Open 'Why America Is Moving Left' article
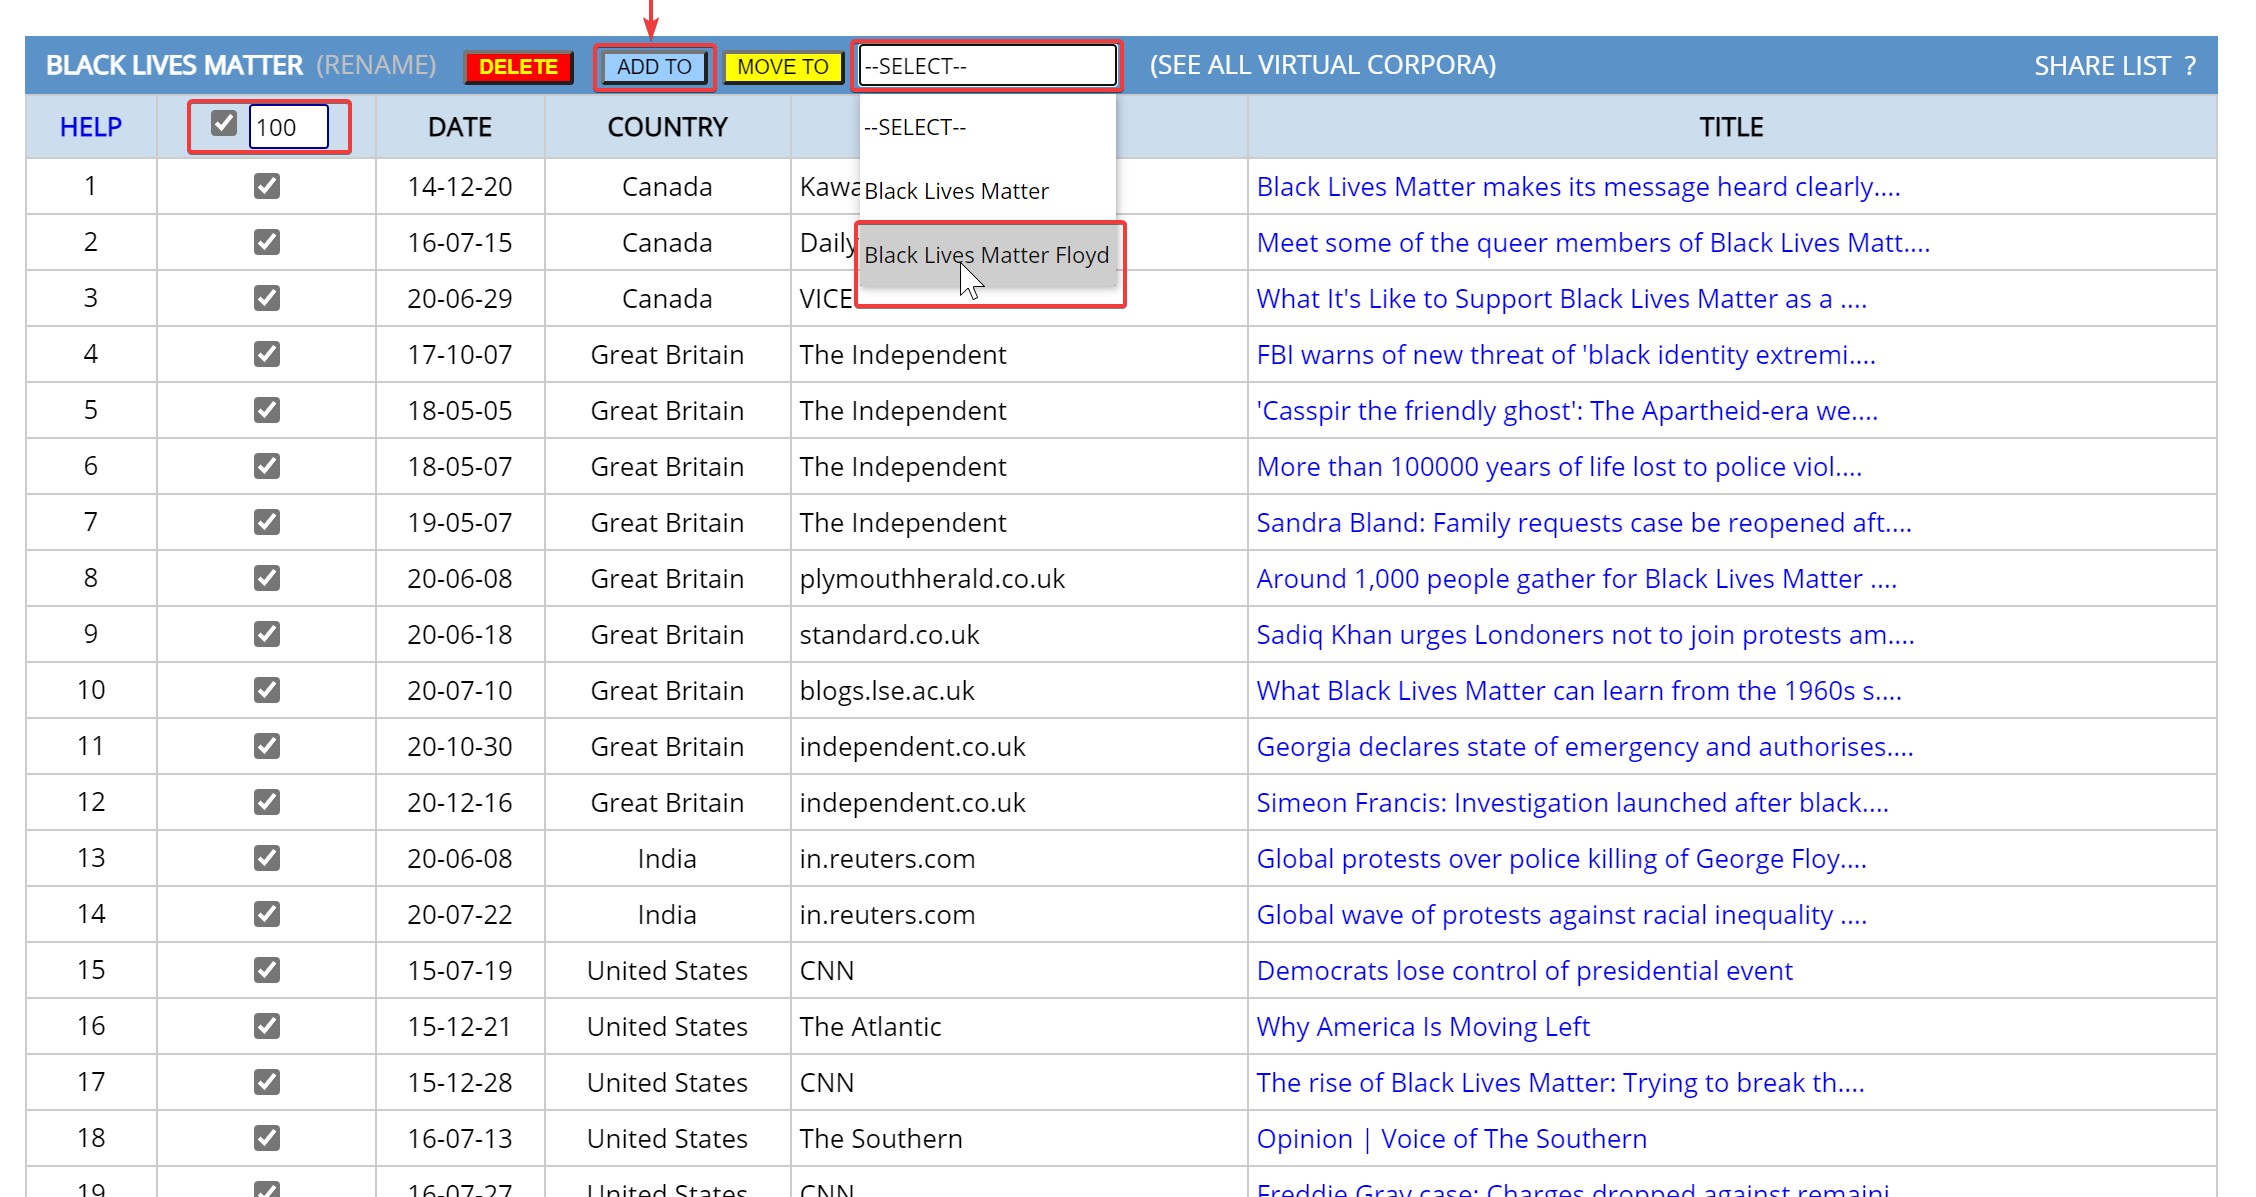This screenshot has height=1197, width=2256. 1422,1027
